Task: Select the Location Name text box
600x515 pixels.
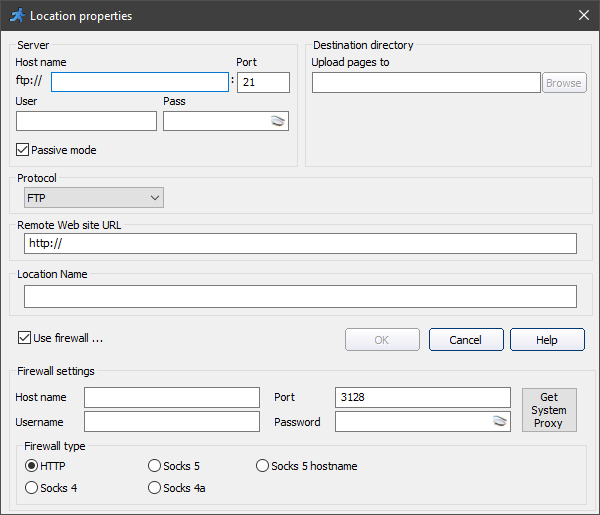Action: (x=300, y=296)
